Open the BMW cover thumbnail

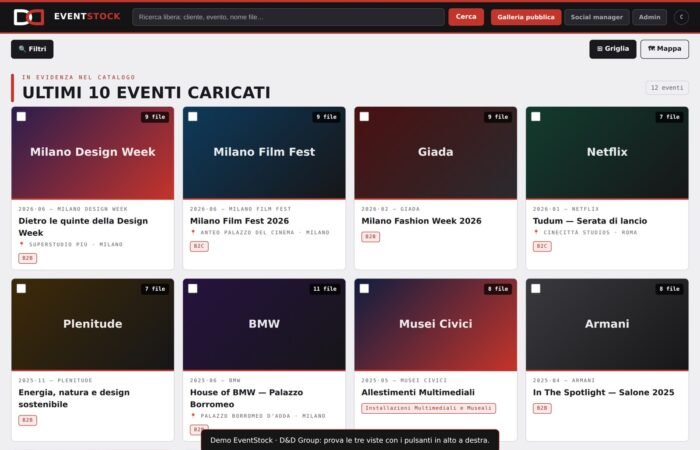click(264, 325)
